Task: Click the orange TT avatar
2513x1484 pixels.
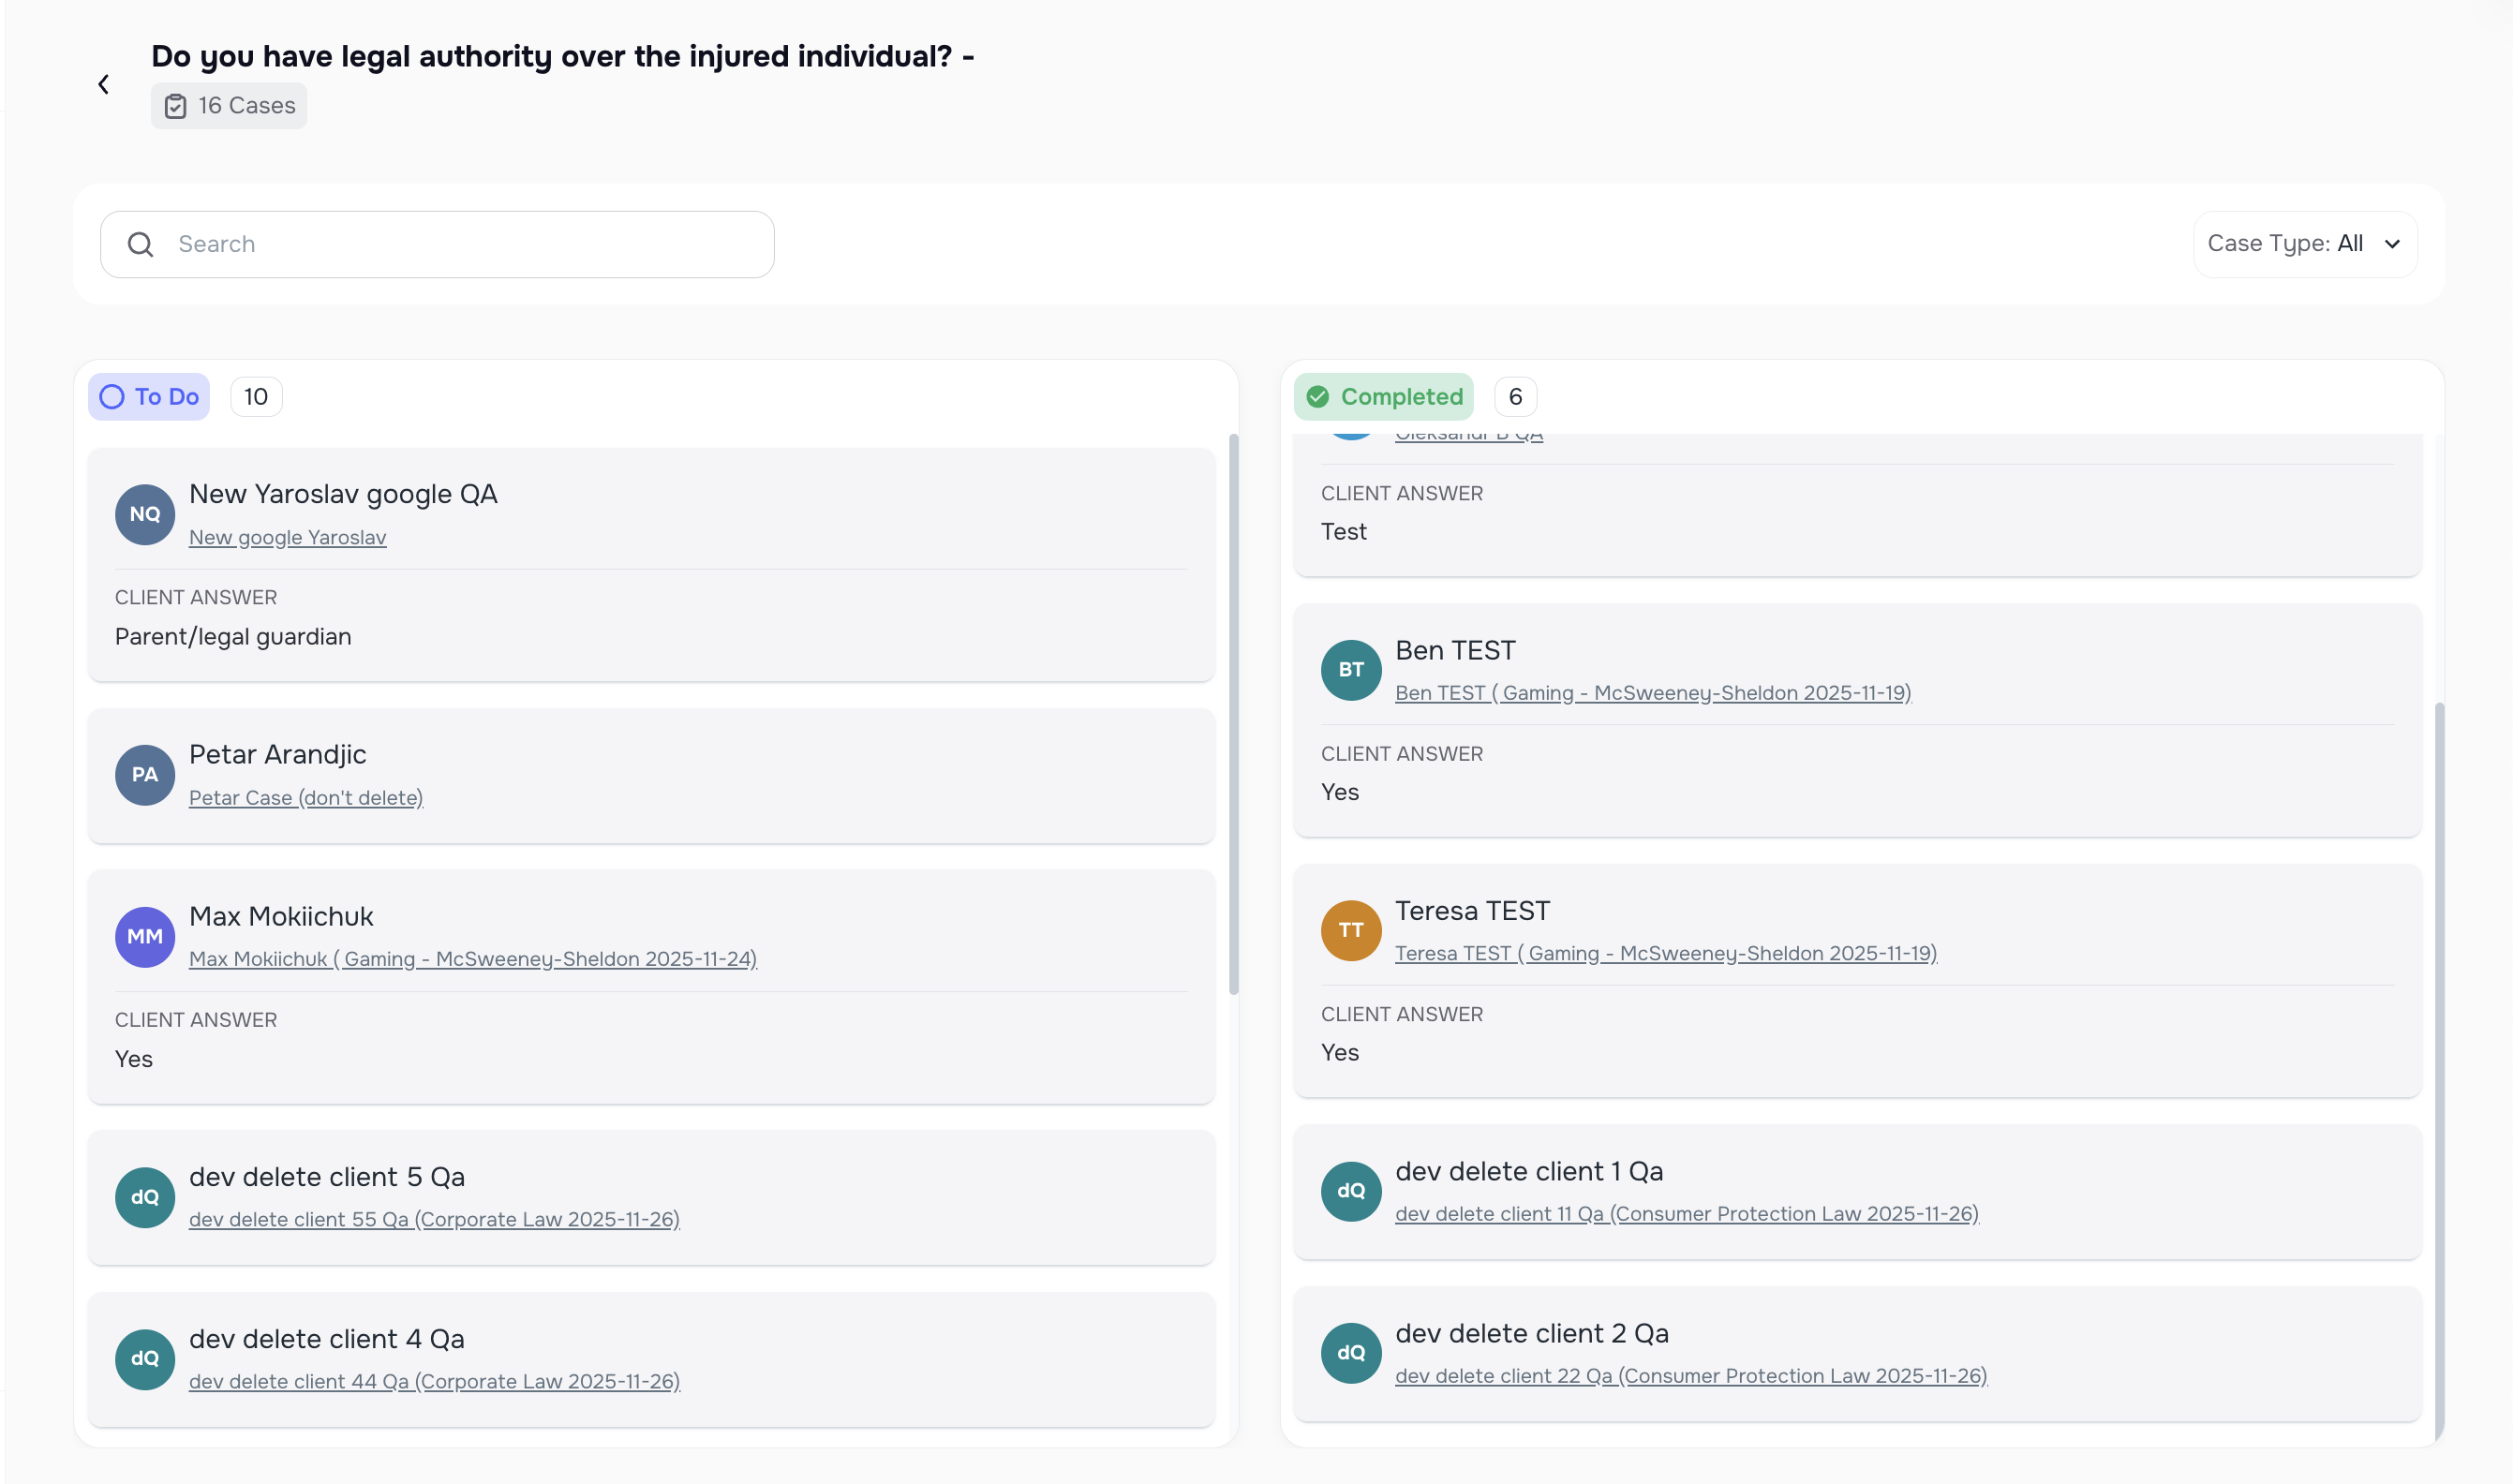Action: (x=1350, y=931)
